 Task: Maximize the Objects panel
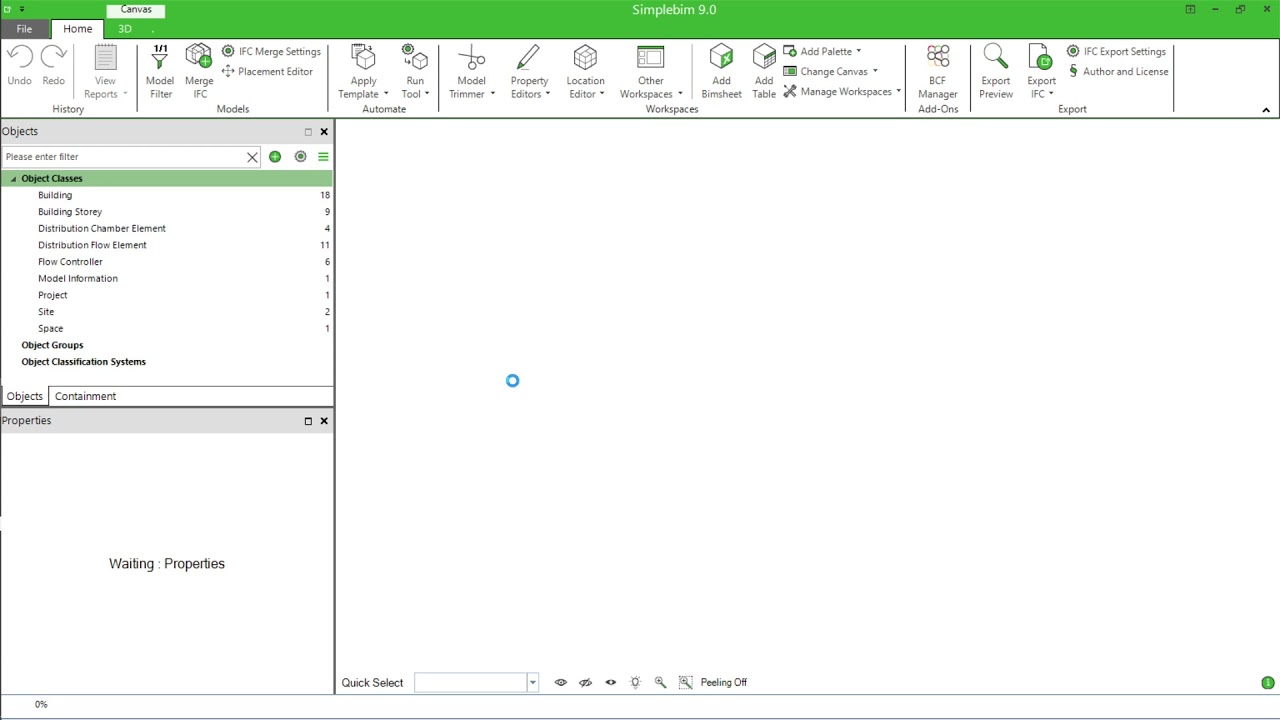point(308,131)
